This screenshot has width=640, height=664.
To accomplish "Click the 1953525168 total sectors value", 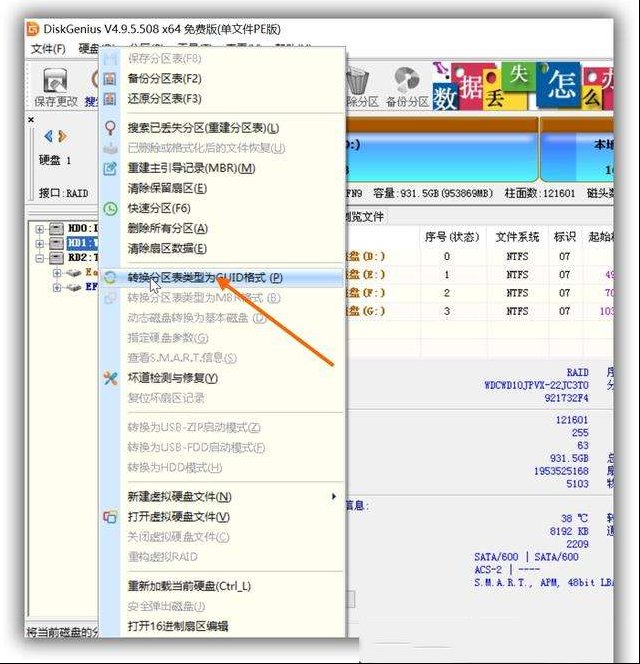I will click(561, 471).
